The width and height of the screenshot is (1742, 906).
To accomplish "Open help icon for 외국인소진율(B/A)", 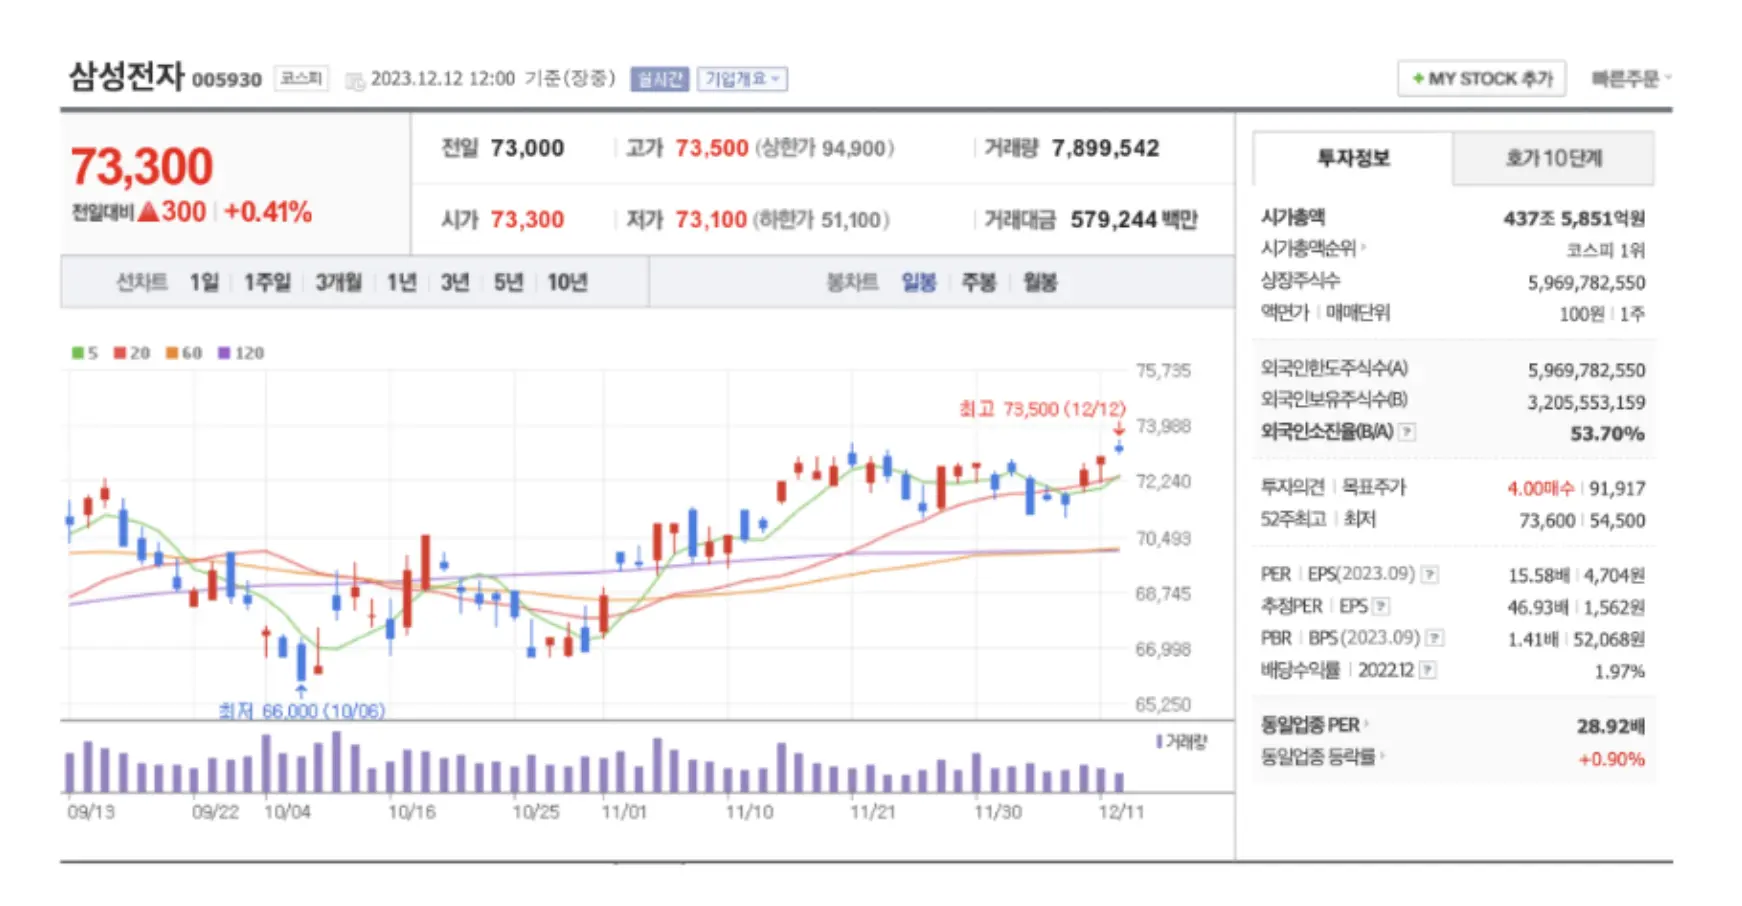I will (1407, 432).
